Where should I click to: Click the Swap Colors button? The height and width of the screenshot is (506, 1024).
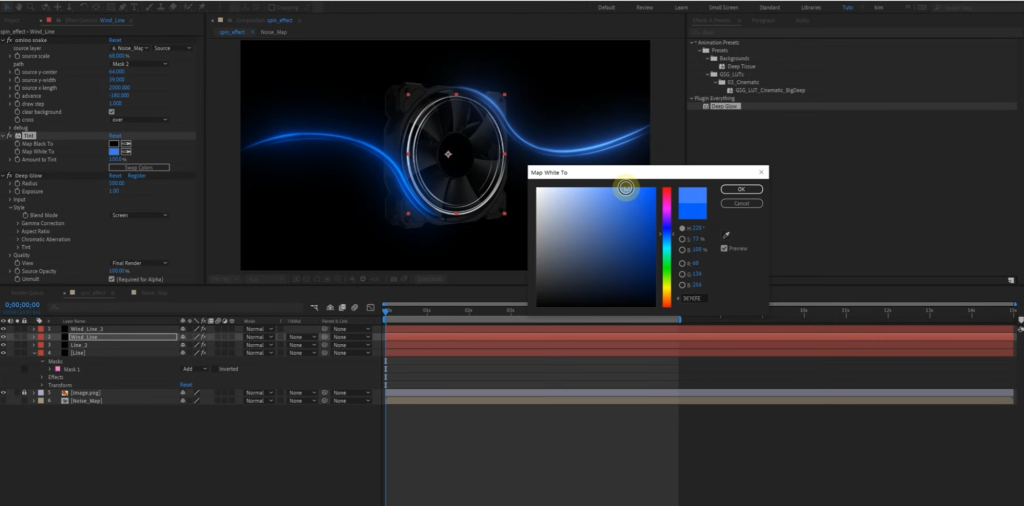coord(139,167)
